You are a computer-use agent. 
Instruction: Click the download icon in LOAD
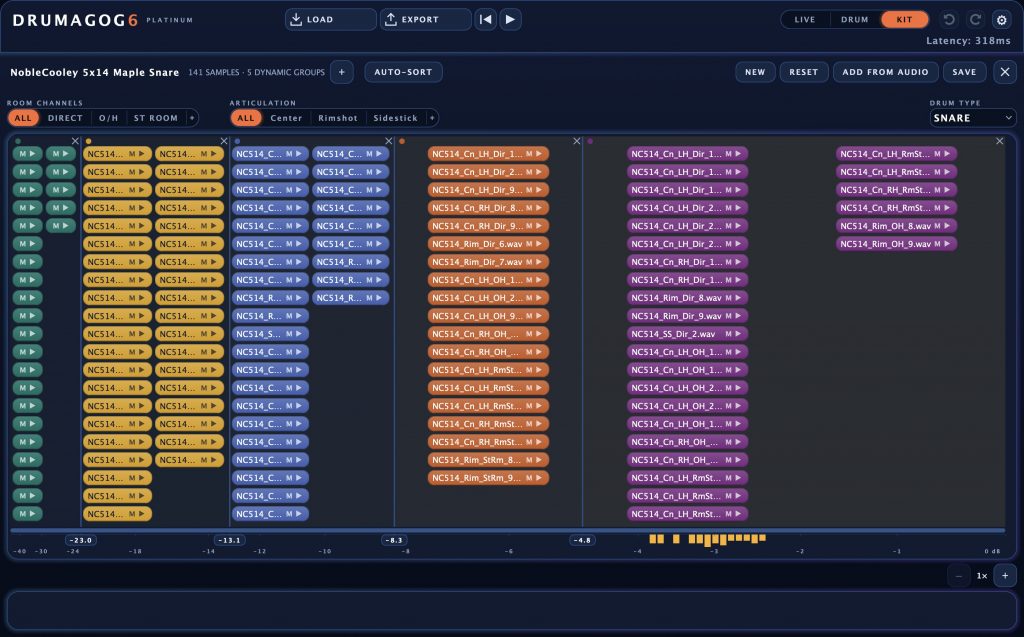click(296, 20)
